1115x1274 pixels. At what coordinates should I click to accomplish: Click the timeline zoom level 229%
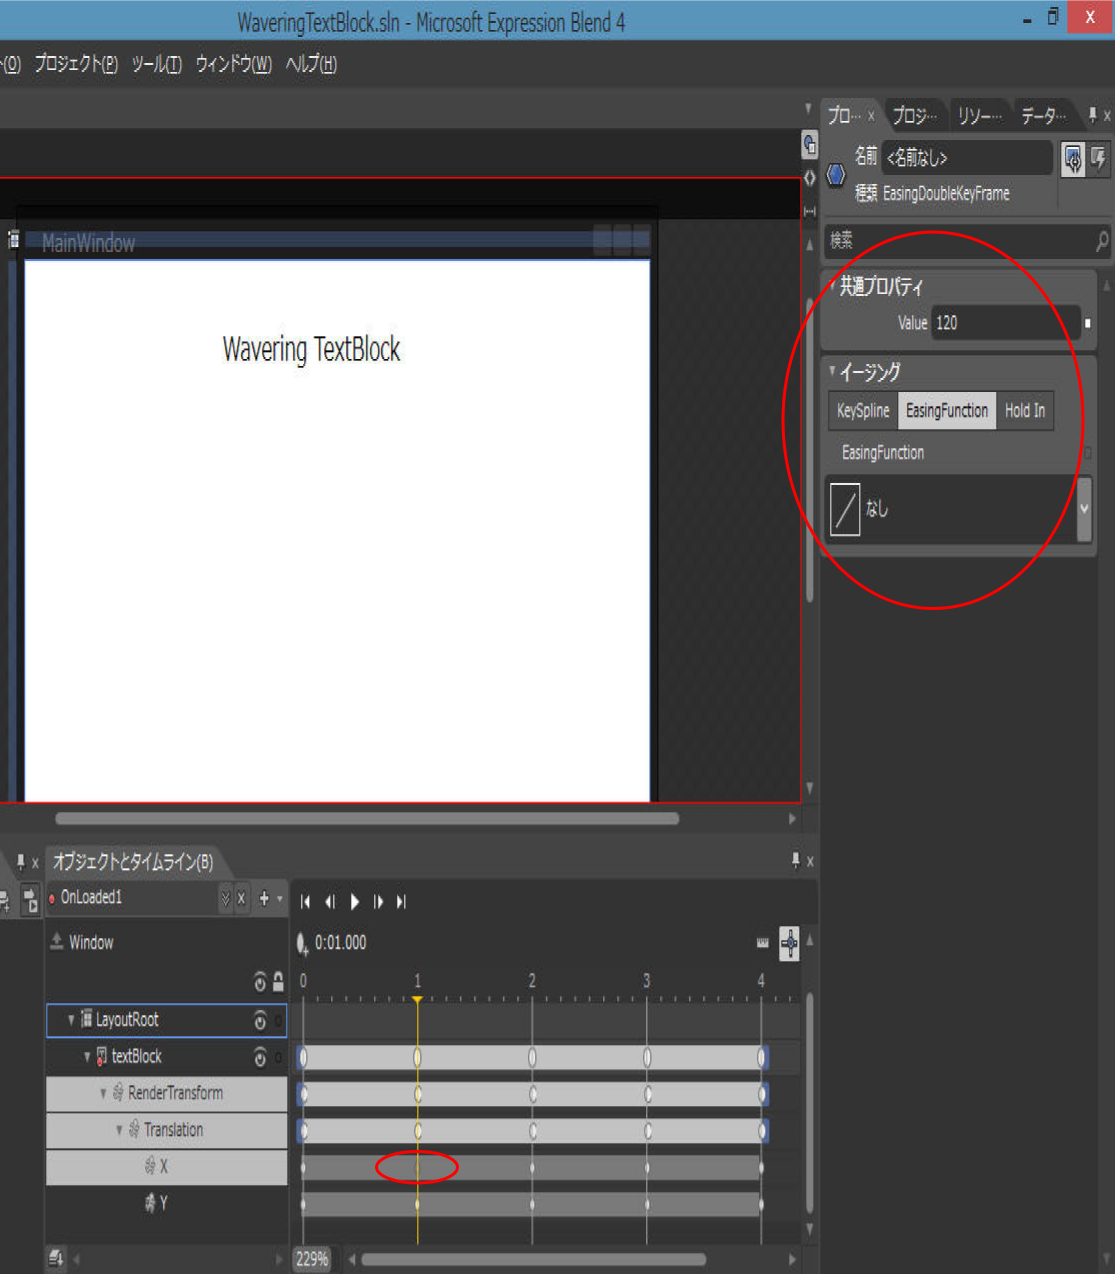pos(312,1259)
